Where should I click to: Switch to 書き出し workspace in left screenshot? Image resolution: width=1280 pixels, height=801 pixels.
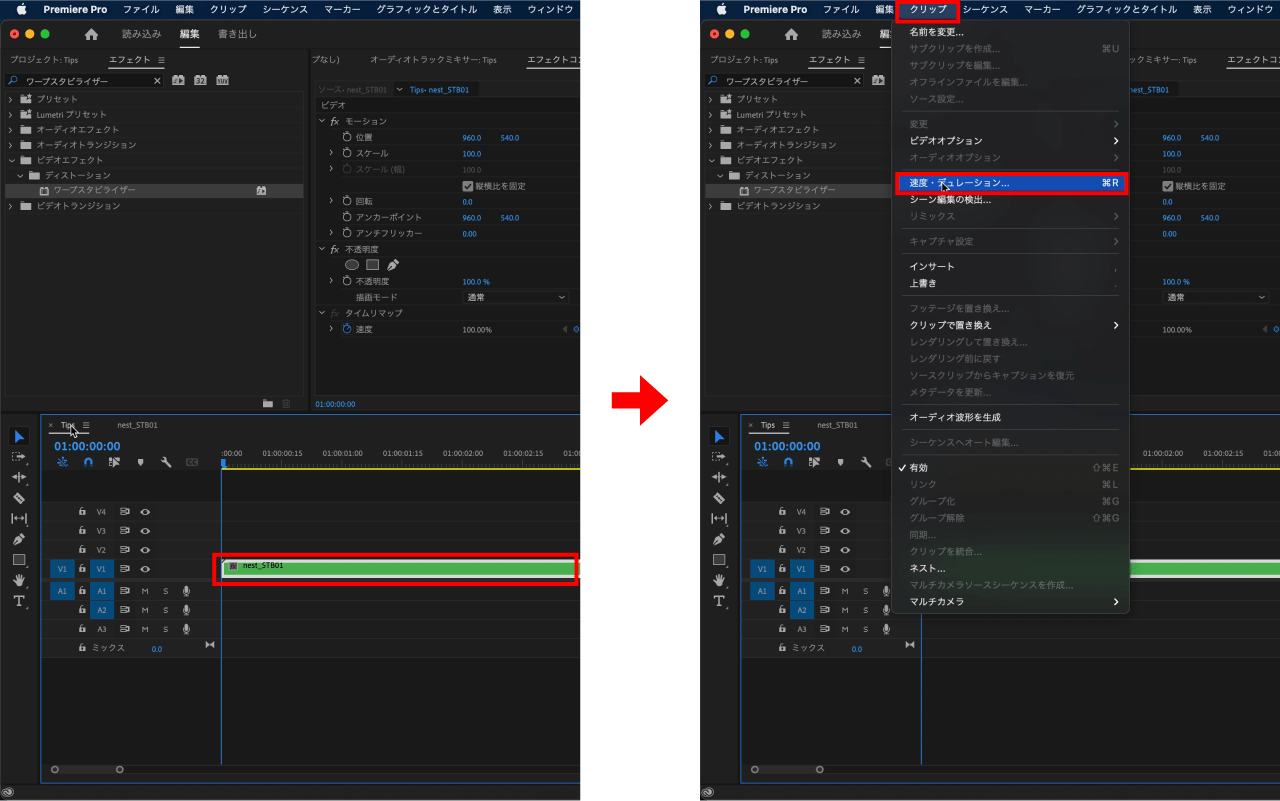pyautogui.click(x=237, y=34)
